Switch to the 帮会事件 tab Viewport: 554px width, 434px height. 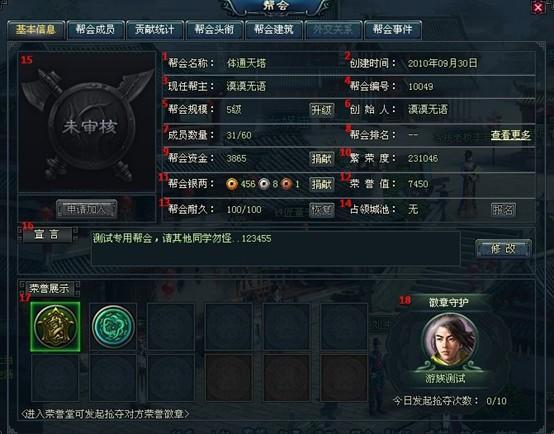pyautogui.click(x=393, y=29)
